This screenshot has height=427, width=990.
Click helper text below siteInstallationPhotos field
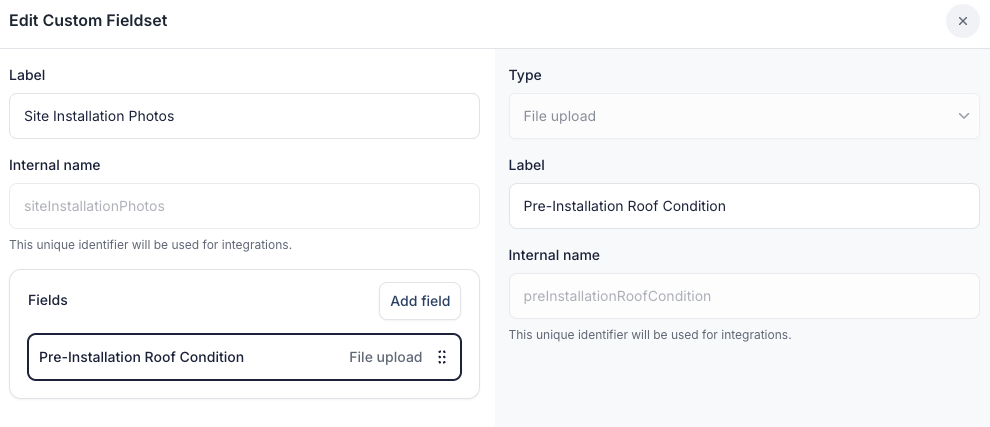pos(150,244)
